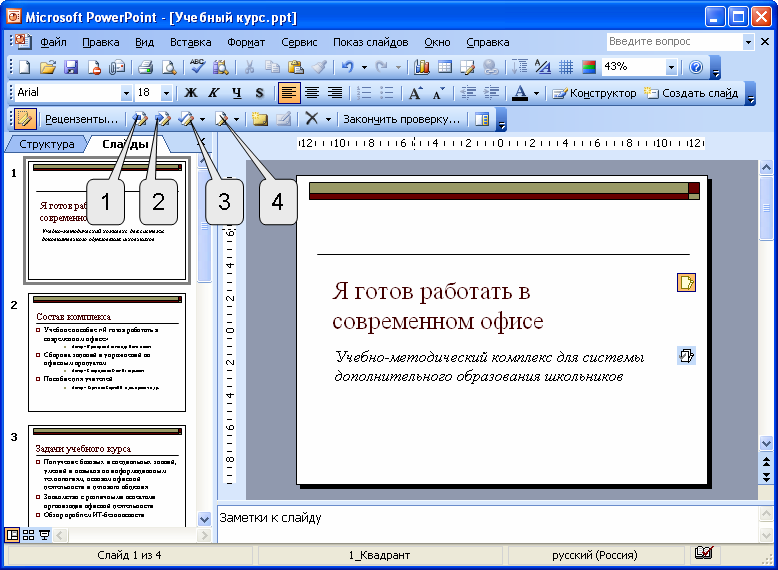Go to previous review item icon
Screen dimensions: 778x570
[140, 119]
